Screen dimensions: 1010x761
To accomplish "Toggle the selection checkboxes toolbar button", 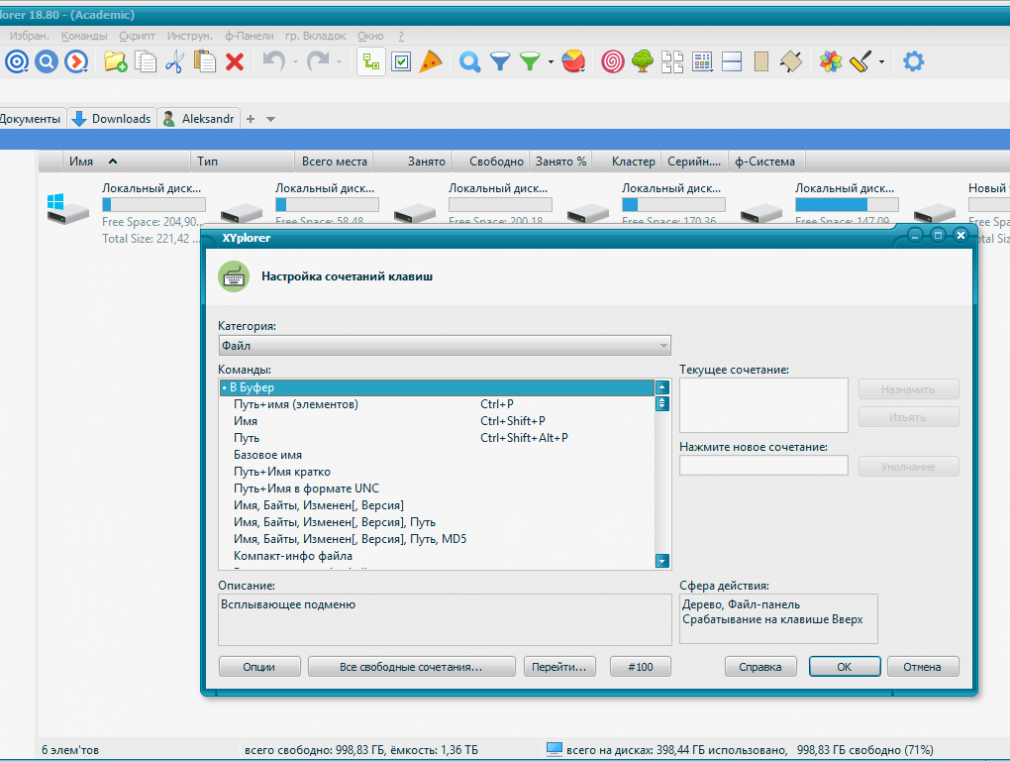I will [x=401, y=62].
